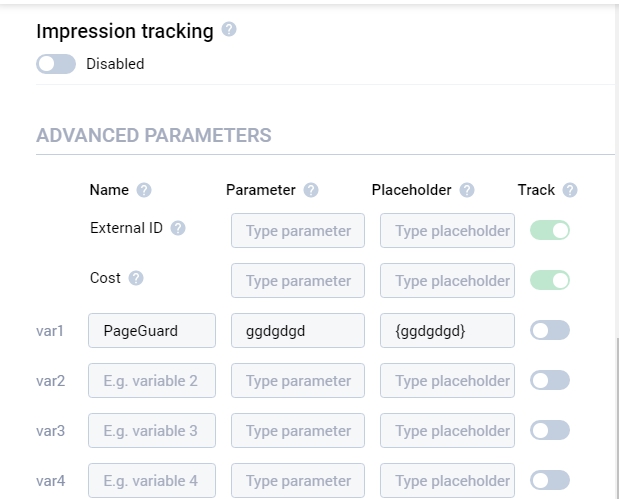Enable the var2 track toggle
The width and height of the screenshot is (619, 499).
click(x=549, y=380)
